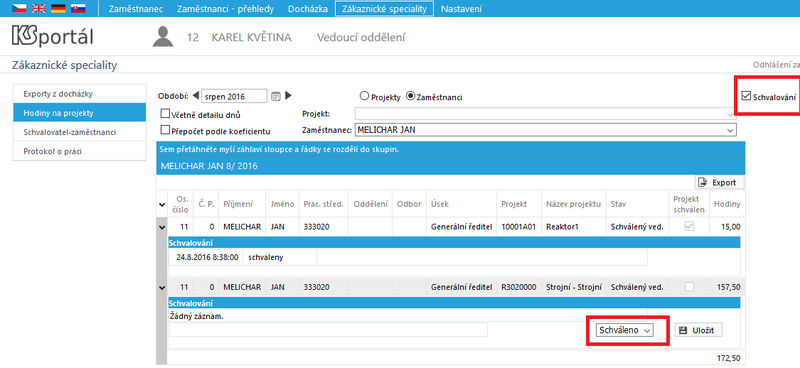
Task: Click the total hours 172,50
Action: (728, 358)
